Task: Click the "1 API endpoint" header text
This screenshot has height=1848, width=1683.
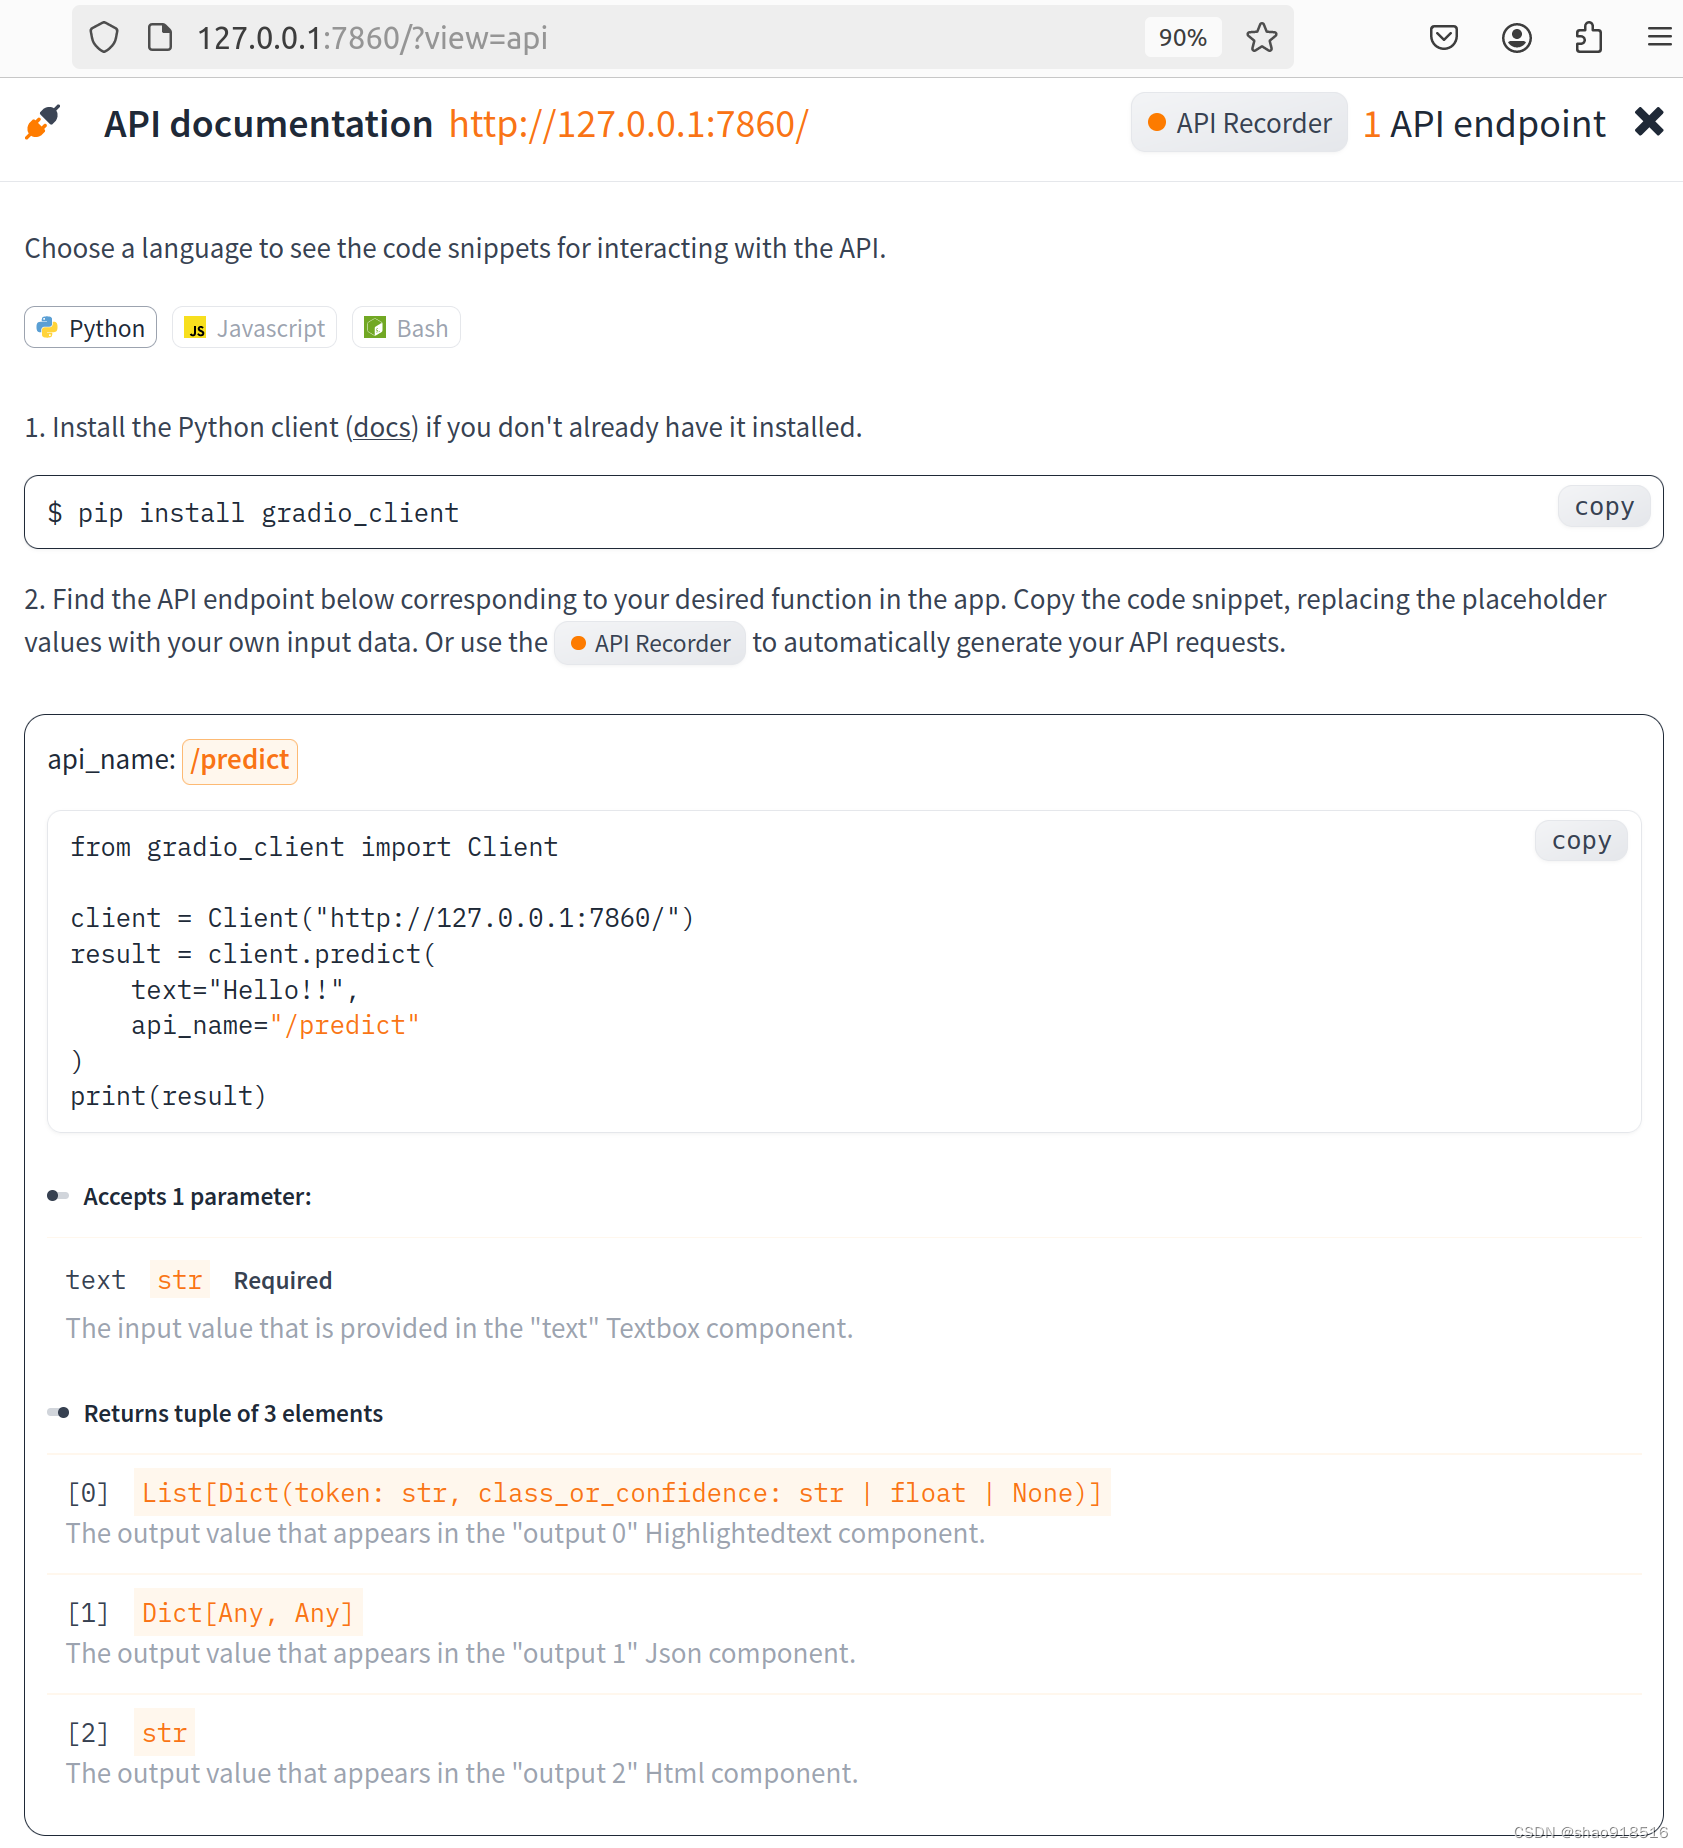Action: pyautogui.click(x=1484, y=124)
